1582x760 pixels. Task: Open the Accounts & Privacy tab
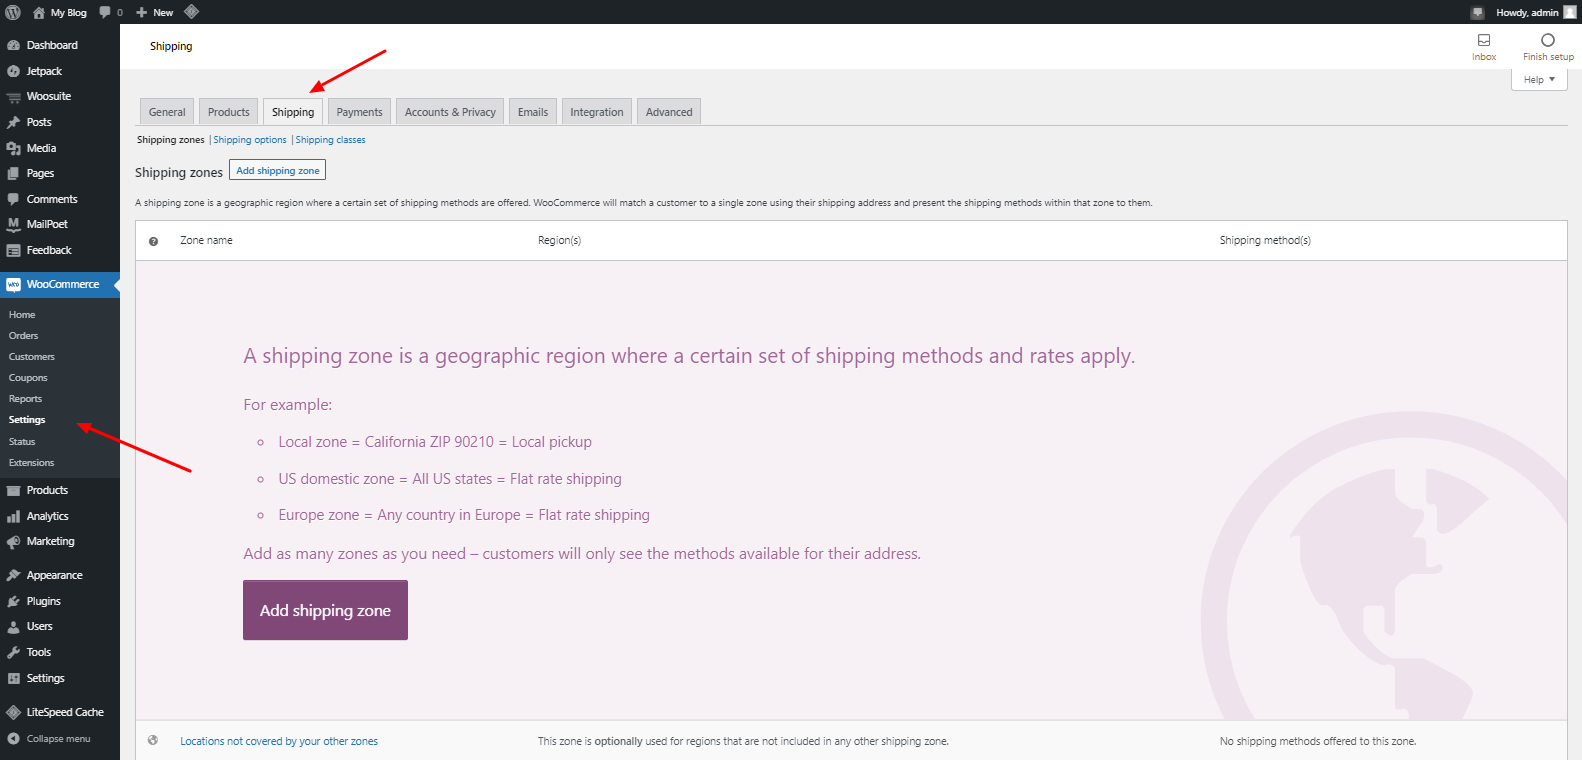[x=450, y=112]
